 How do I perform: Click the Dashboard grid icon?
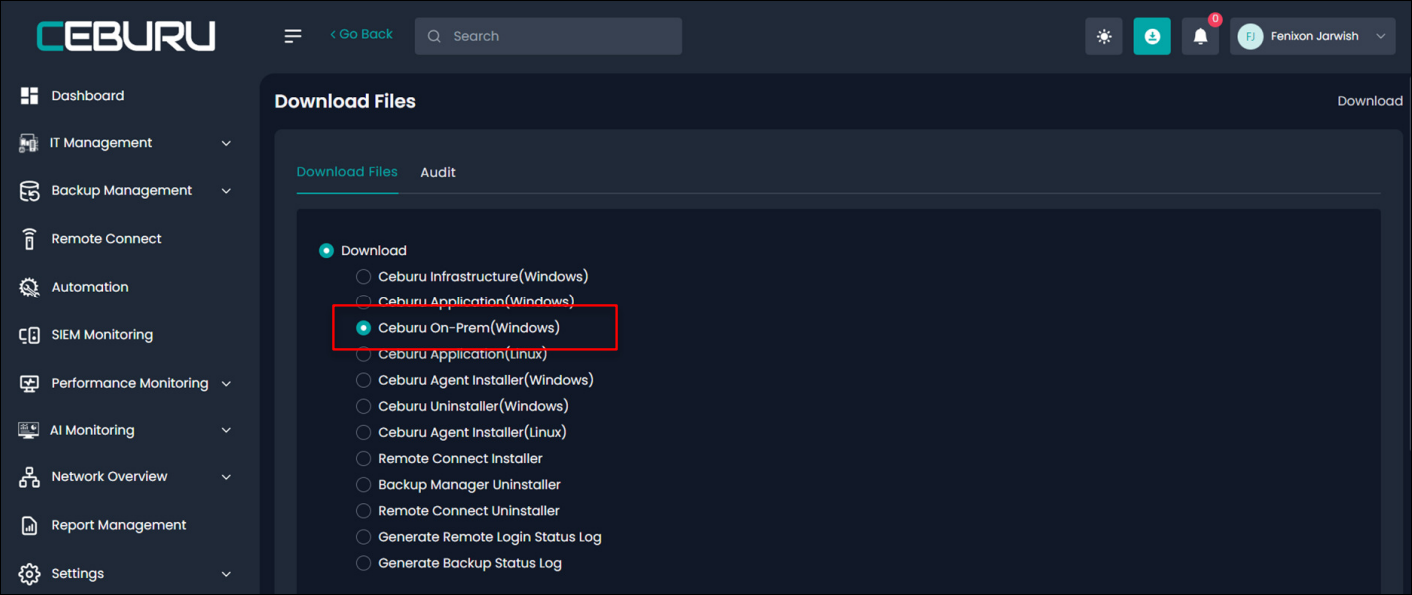tap(29, 96)
